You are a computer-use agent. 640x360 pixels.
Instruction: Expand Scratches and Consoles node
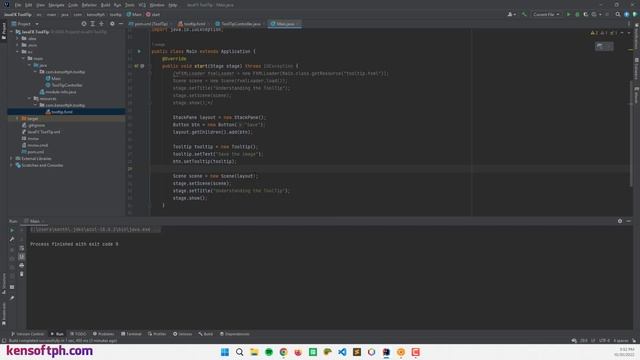(11, 165)
